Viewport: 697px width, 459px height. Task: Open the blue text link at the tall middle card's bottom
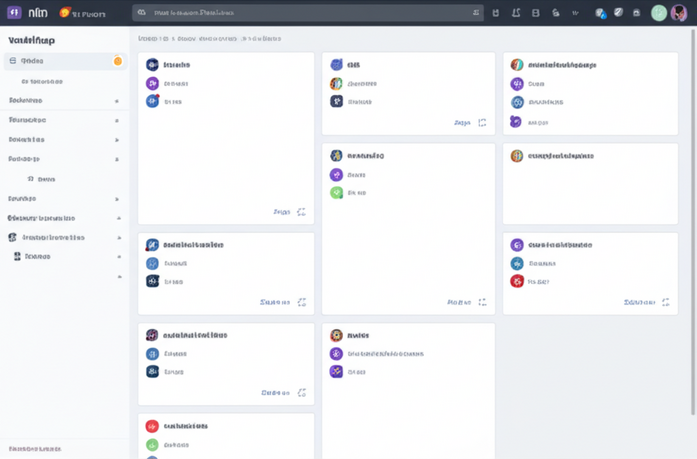[459, 302]
